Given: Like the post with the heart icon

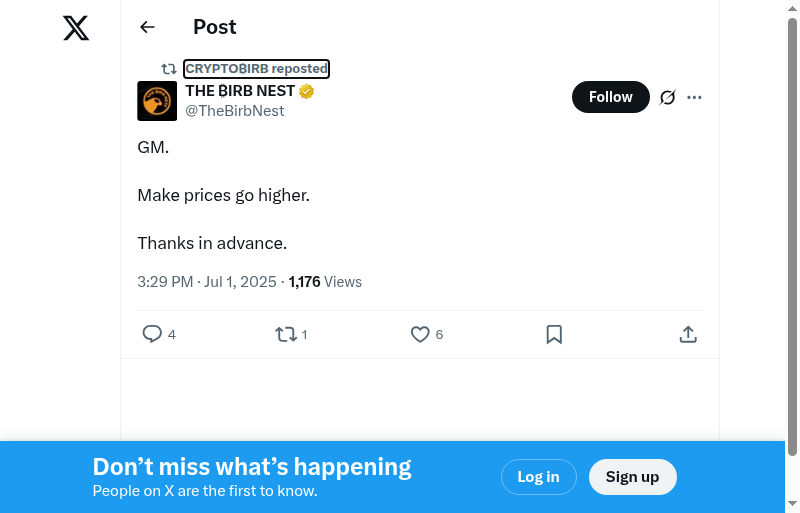Looking at the screenshot, I should point(420,334).
